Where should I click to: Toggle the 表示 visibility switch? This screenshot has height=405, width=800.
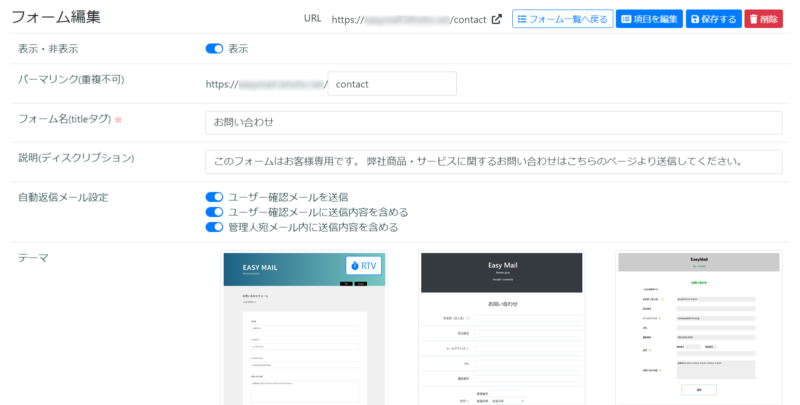click(x=214, y=49)
